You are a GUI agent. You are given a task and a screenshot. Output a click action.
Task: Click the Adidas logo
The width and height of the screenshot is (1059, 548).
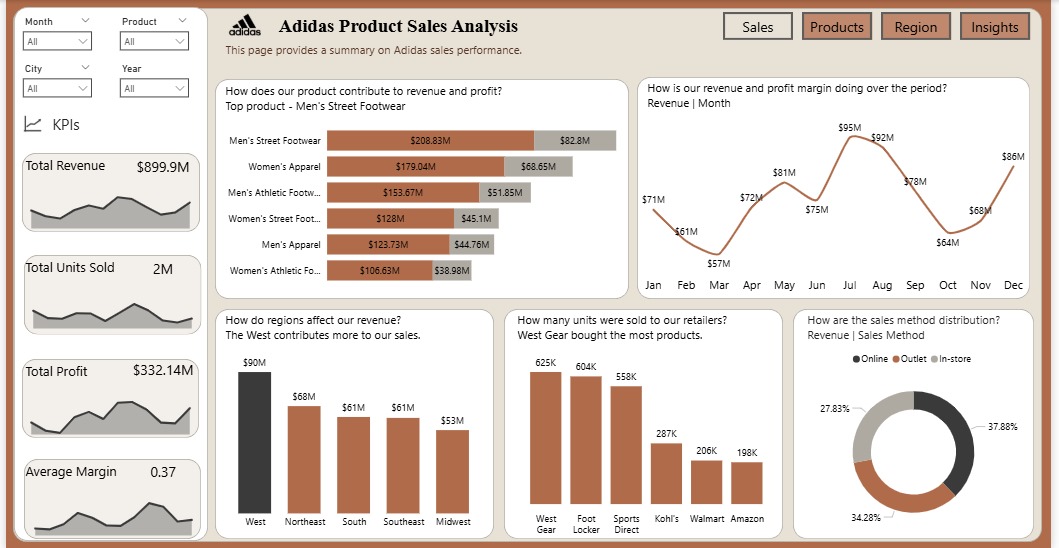[245, 26]
